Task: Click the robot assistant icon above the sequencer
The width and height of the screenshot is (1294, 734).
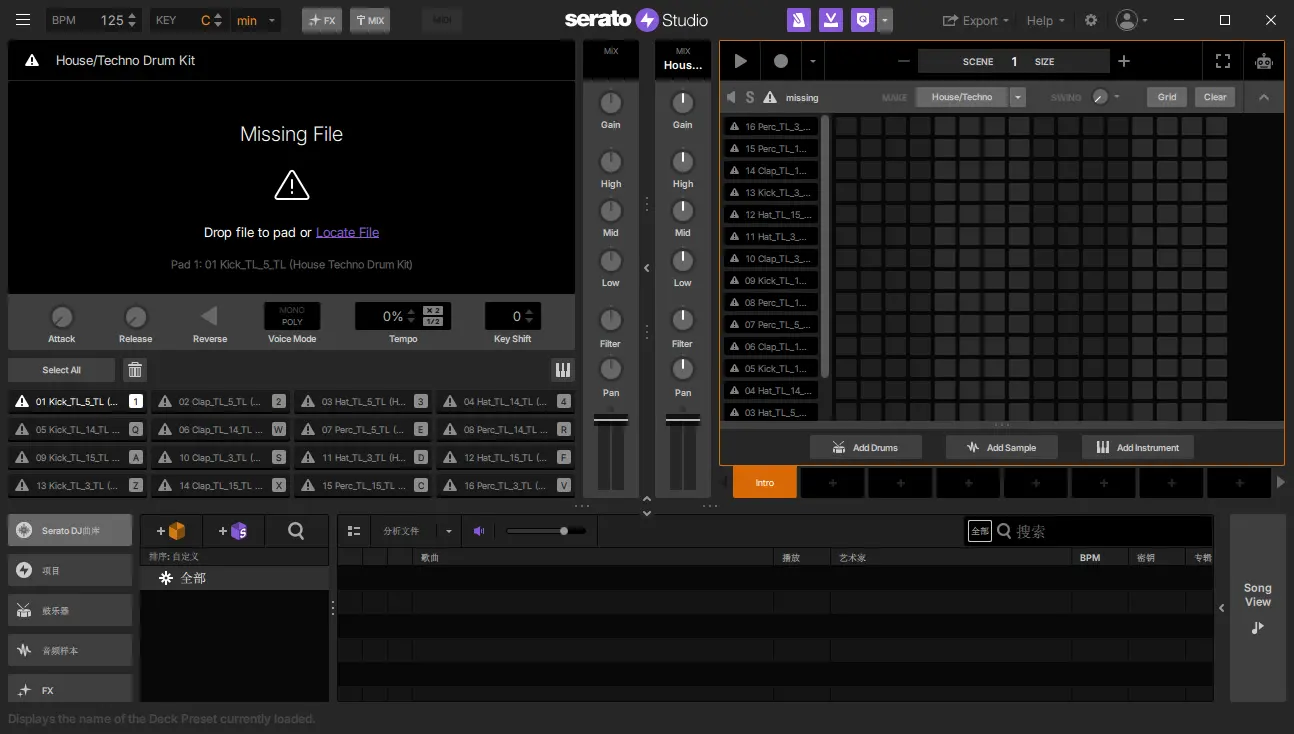Action: (1263, 61)
